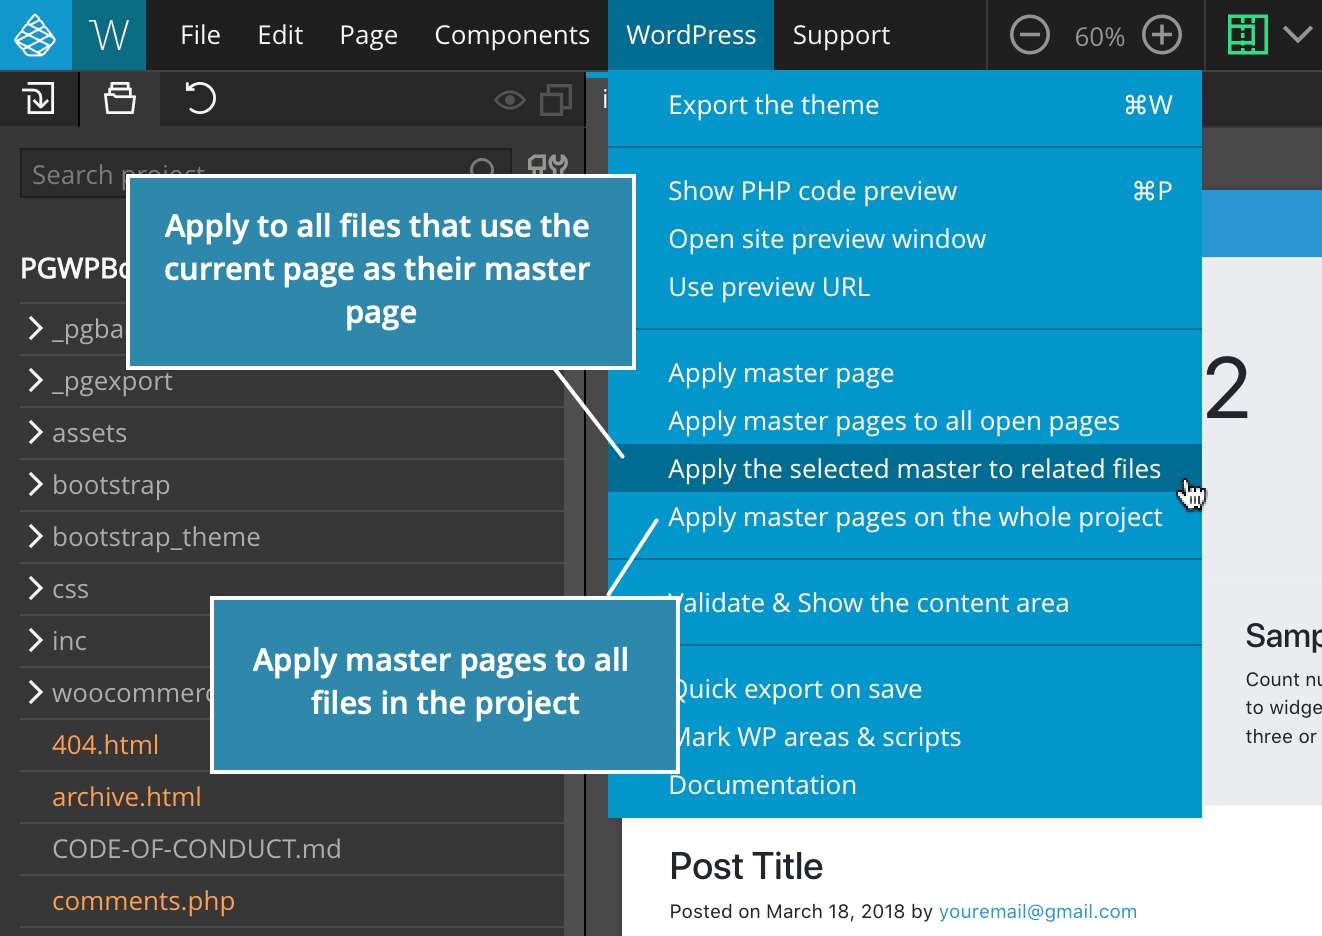Open the layout options dropdown arrow
The width and height of the screenshot is (1322, 936).
click(x=1298, y=35)
